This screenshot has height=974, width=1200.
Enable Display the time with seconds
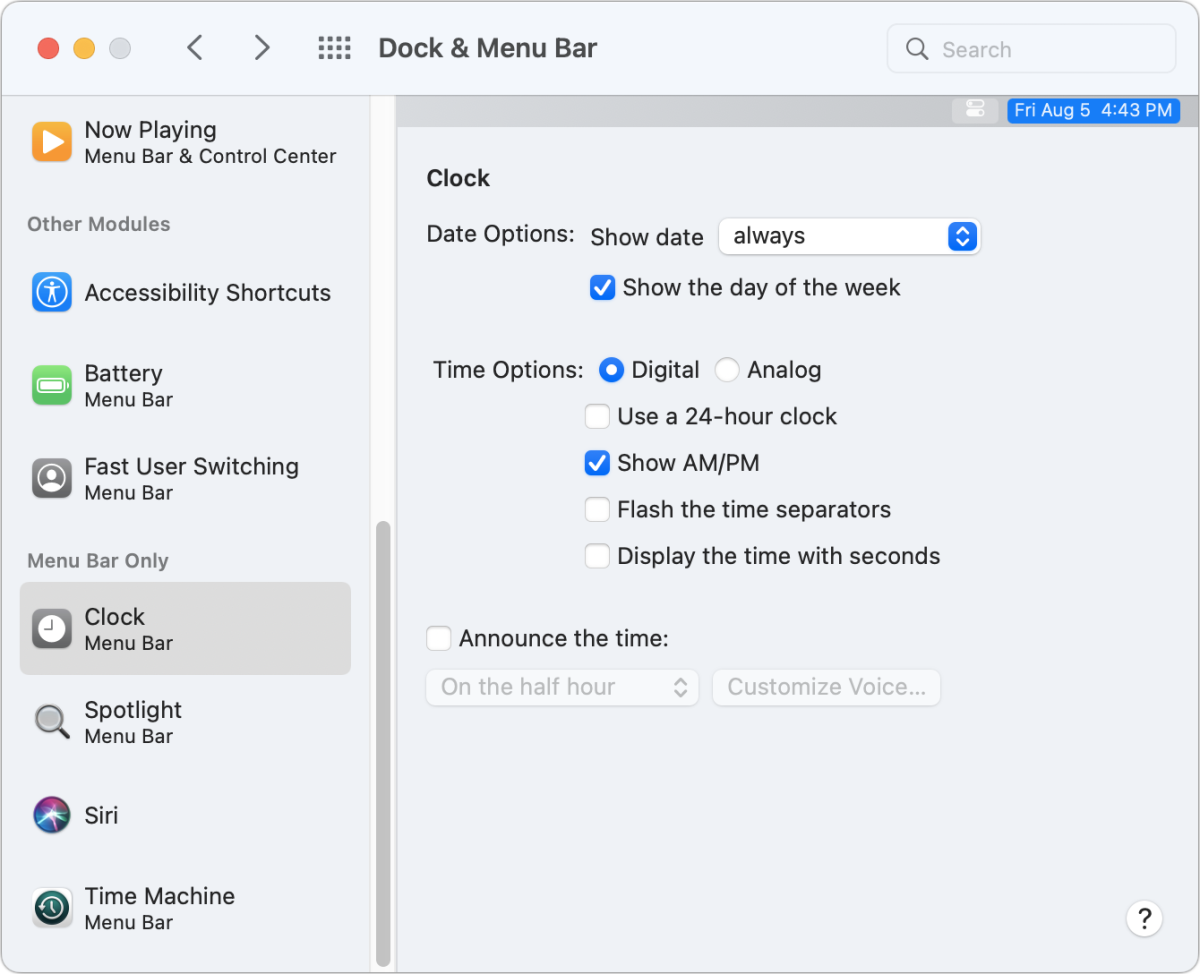(x=597, y=556)
